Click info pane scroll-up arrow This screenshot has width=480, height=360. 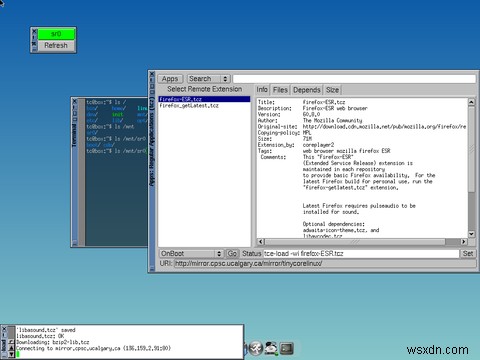(x=471, y=102)
